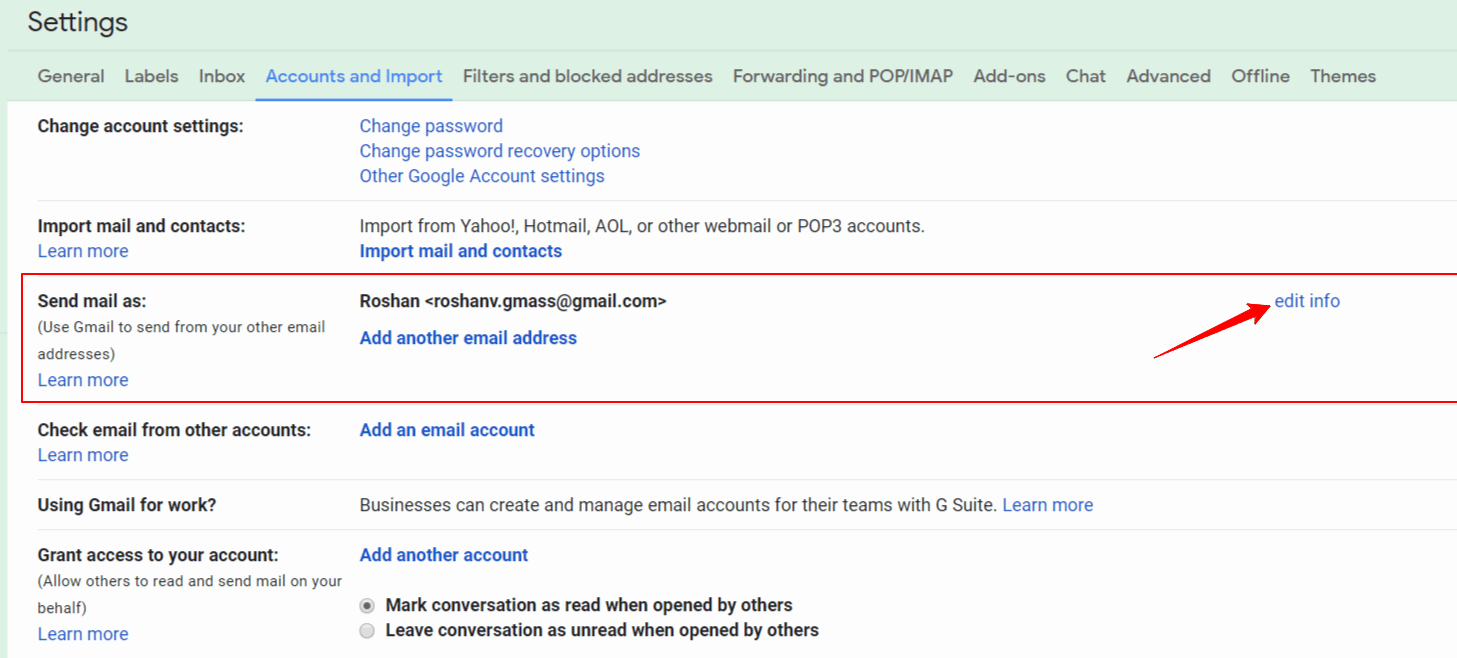Click edit info for Roshan's address
Screen dimensions: 1457x658
point(1306,301)
